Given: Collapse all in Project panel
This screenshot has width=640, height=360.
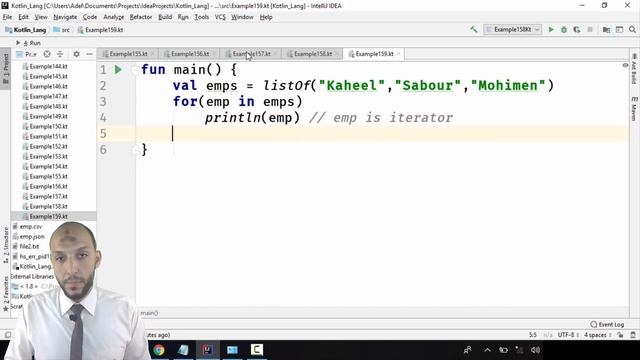Looking at the screenshot, I should pyautogui.click(x=60, y=54).
